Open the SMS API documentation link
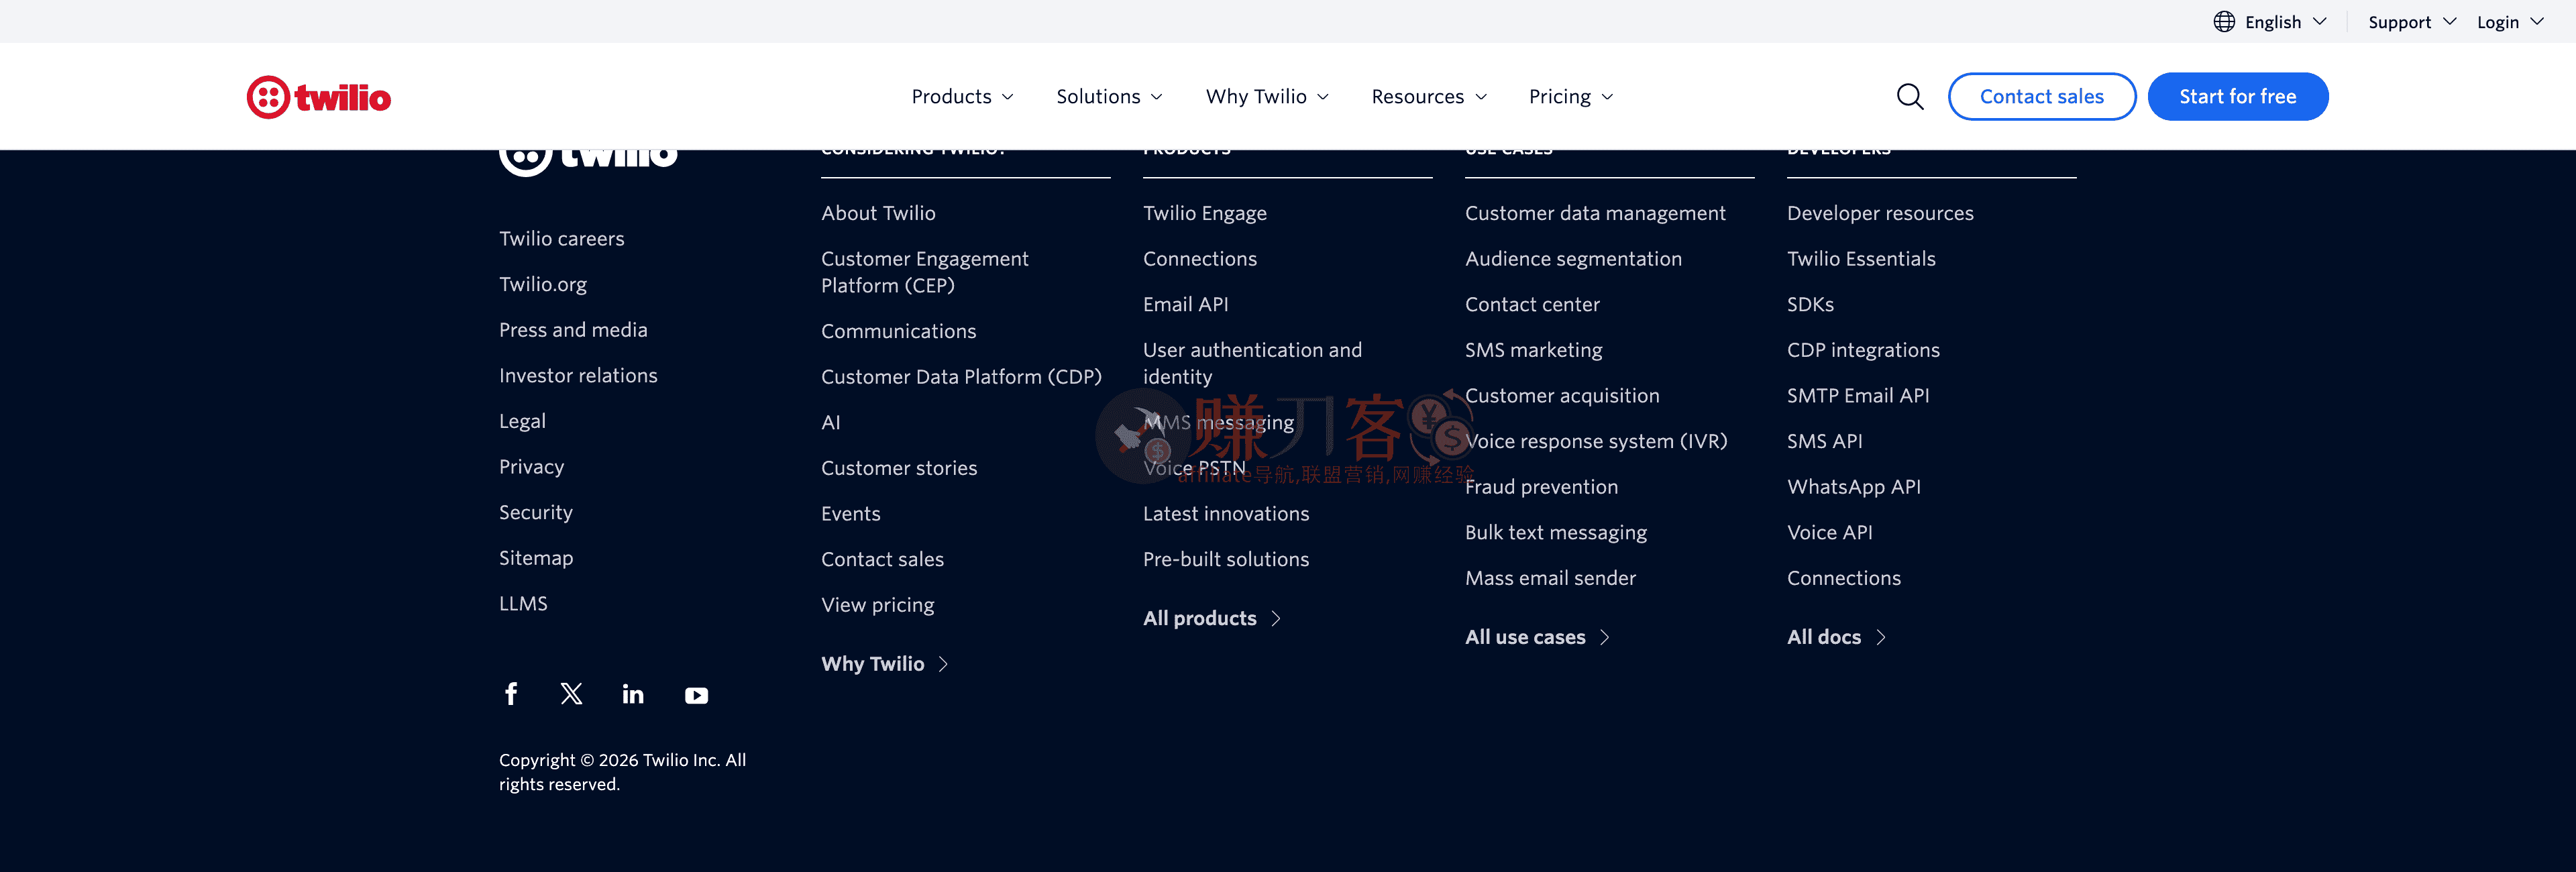Viewport: 2576px width, 872px height. (1824, 441)
